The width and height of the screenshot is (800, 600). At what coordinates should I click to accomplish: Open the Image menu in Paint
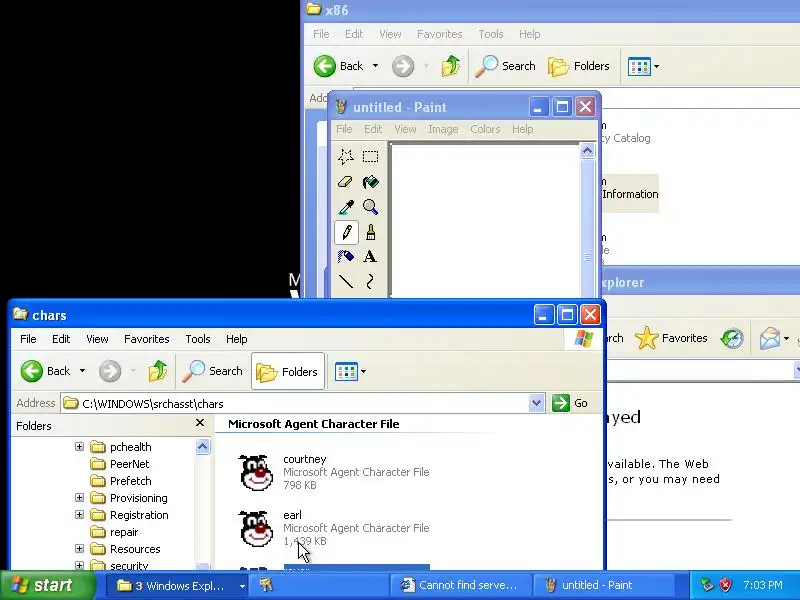tap(443, 129)
